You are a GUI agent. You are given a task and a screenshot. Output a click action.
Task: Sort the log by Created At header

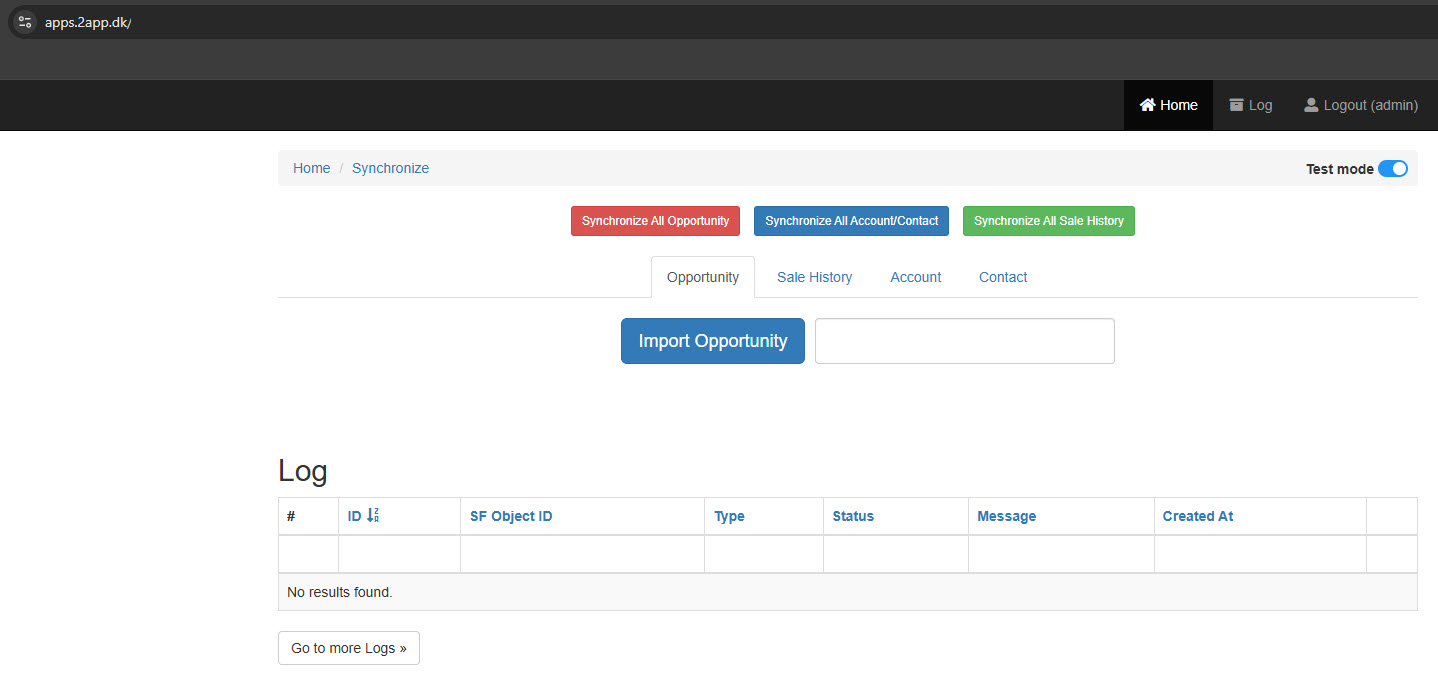click(x=1197, y=516)
